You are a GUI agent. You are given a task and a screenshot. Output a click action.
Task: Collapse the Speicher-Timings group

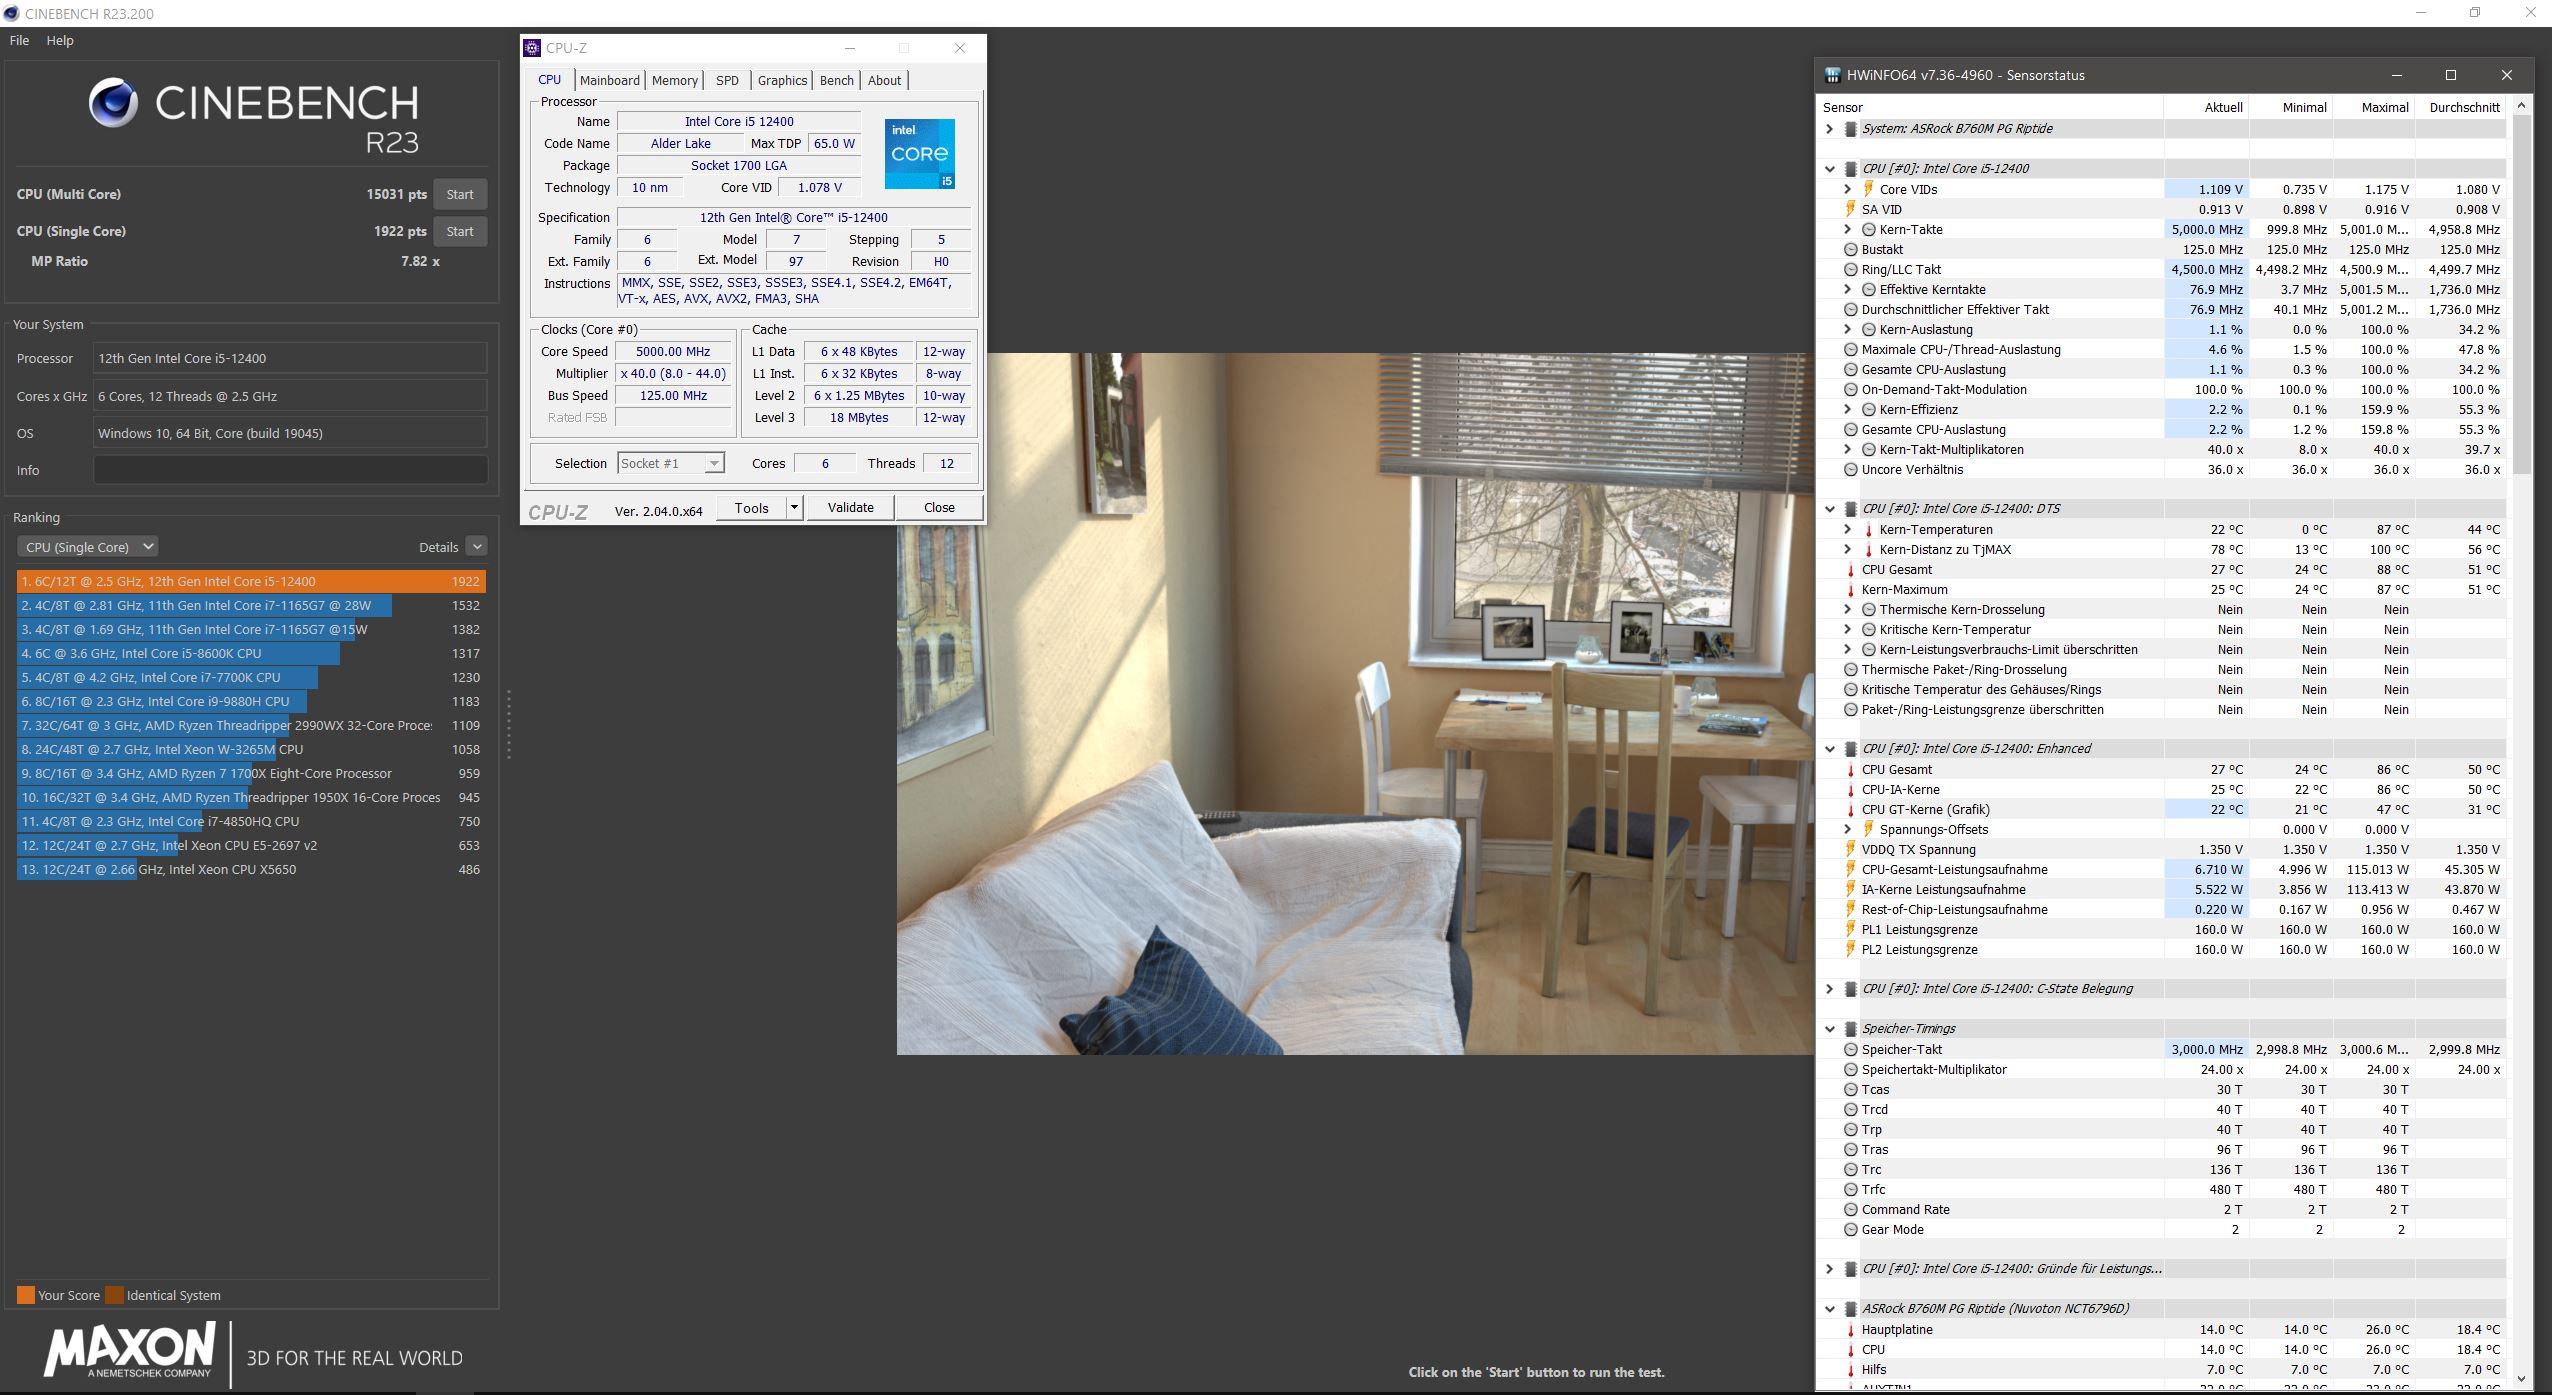(1829, 1029)
